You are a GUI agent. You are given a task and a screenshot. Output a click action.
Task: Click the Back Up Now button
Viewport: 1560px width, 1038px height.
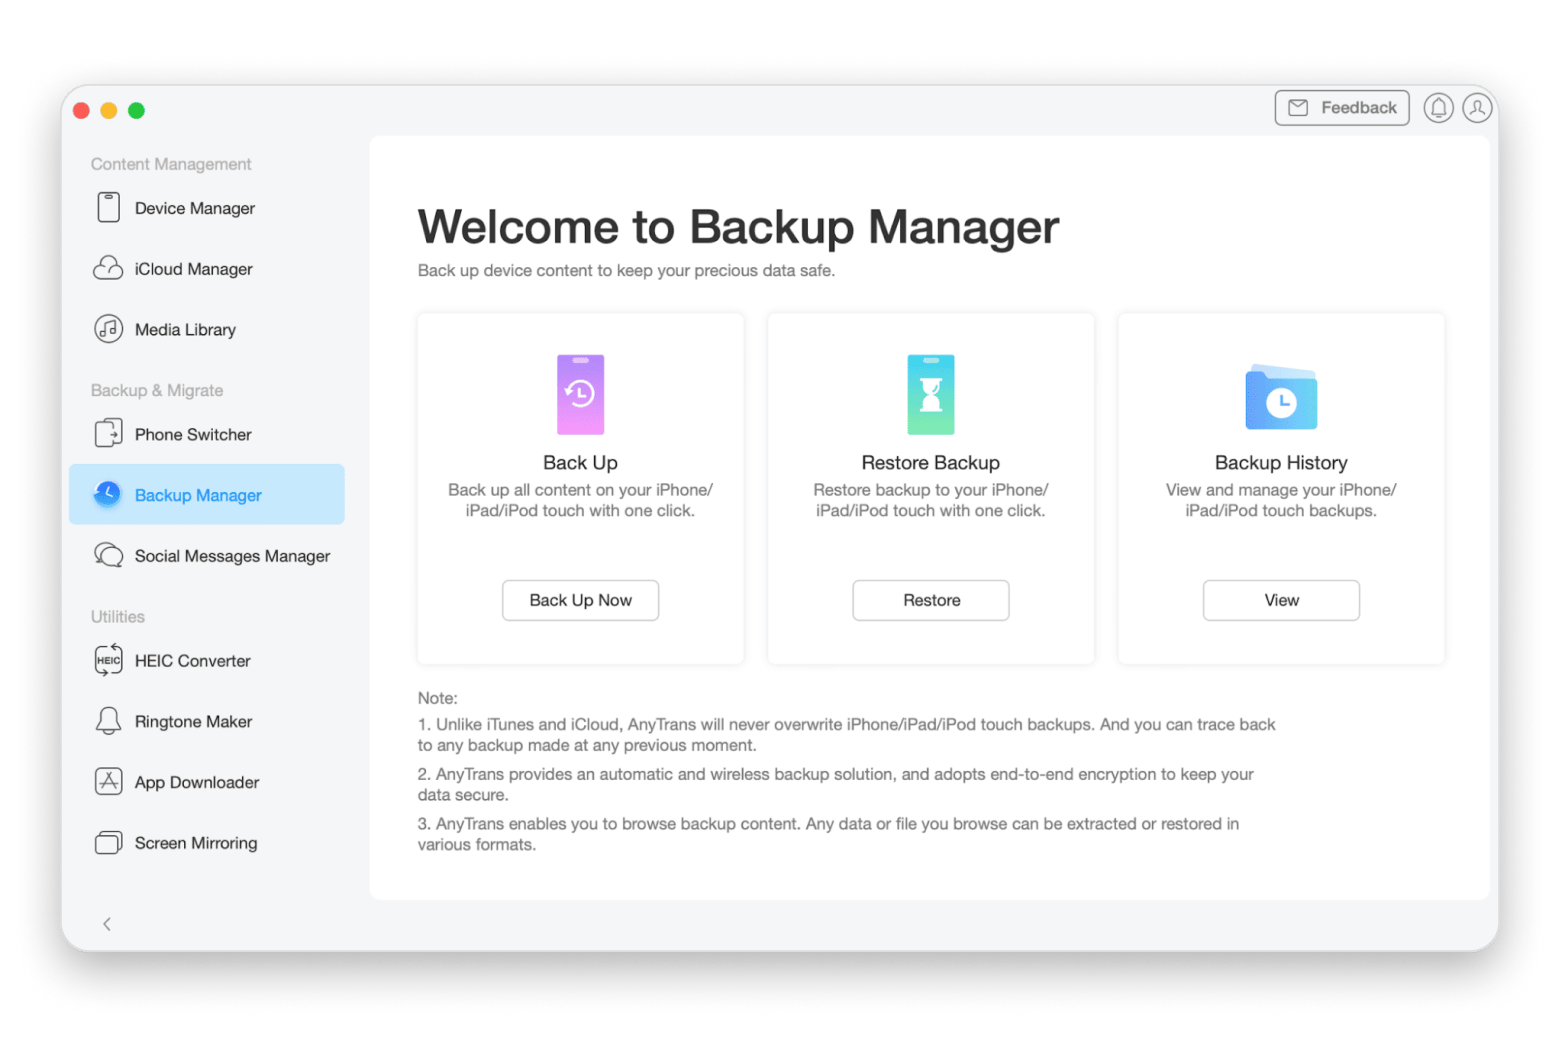click(x=580, y=600)
